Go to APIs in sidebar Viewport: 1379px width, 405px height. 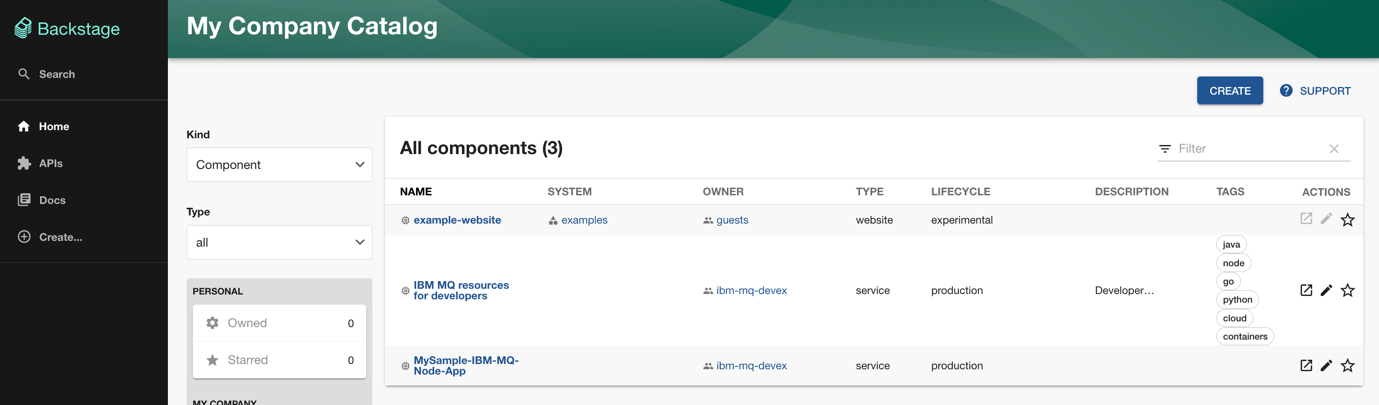click(50, 163)
